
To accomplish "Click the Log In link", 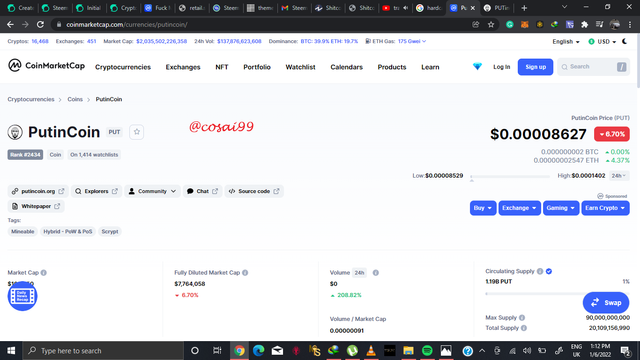I will pyautogui.click(x=502, y=67).
